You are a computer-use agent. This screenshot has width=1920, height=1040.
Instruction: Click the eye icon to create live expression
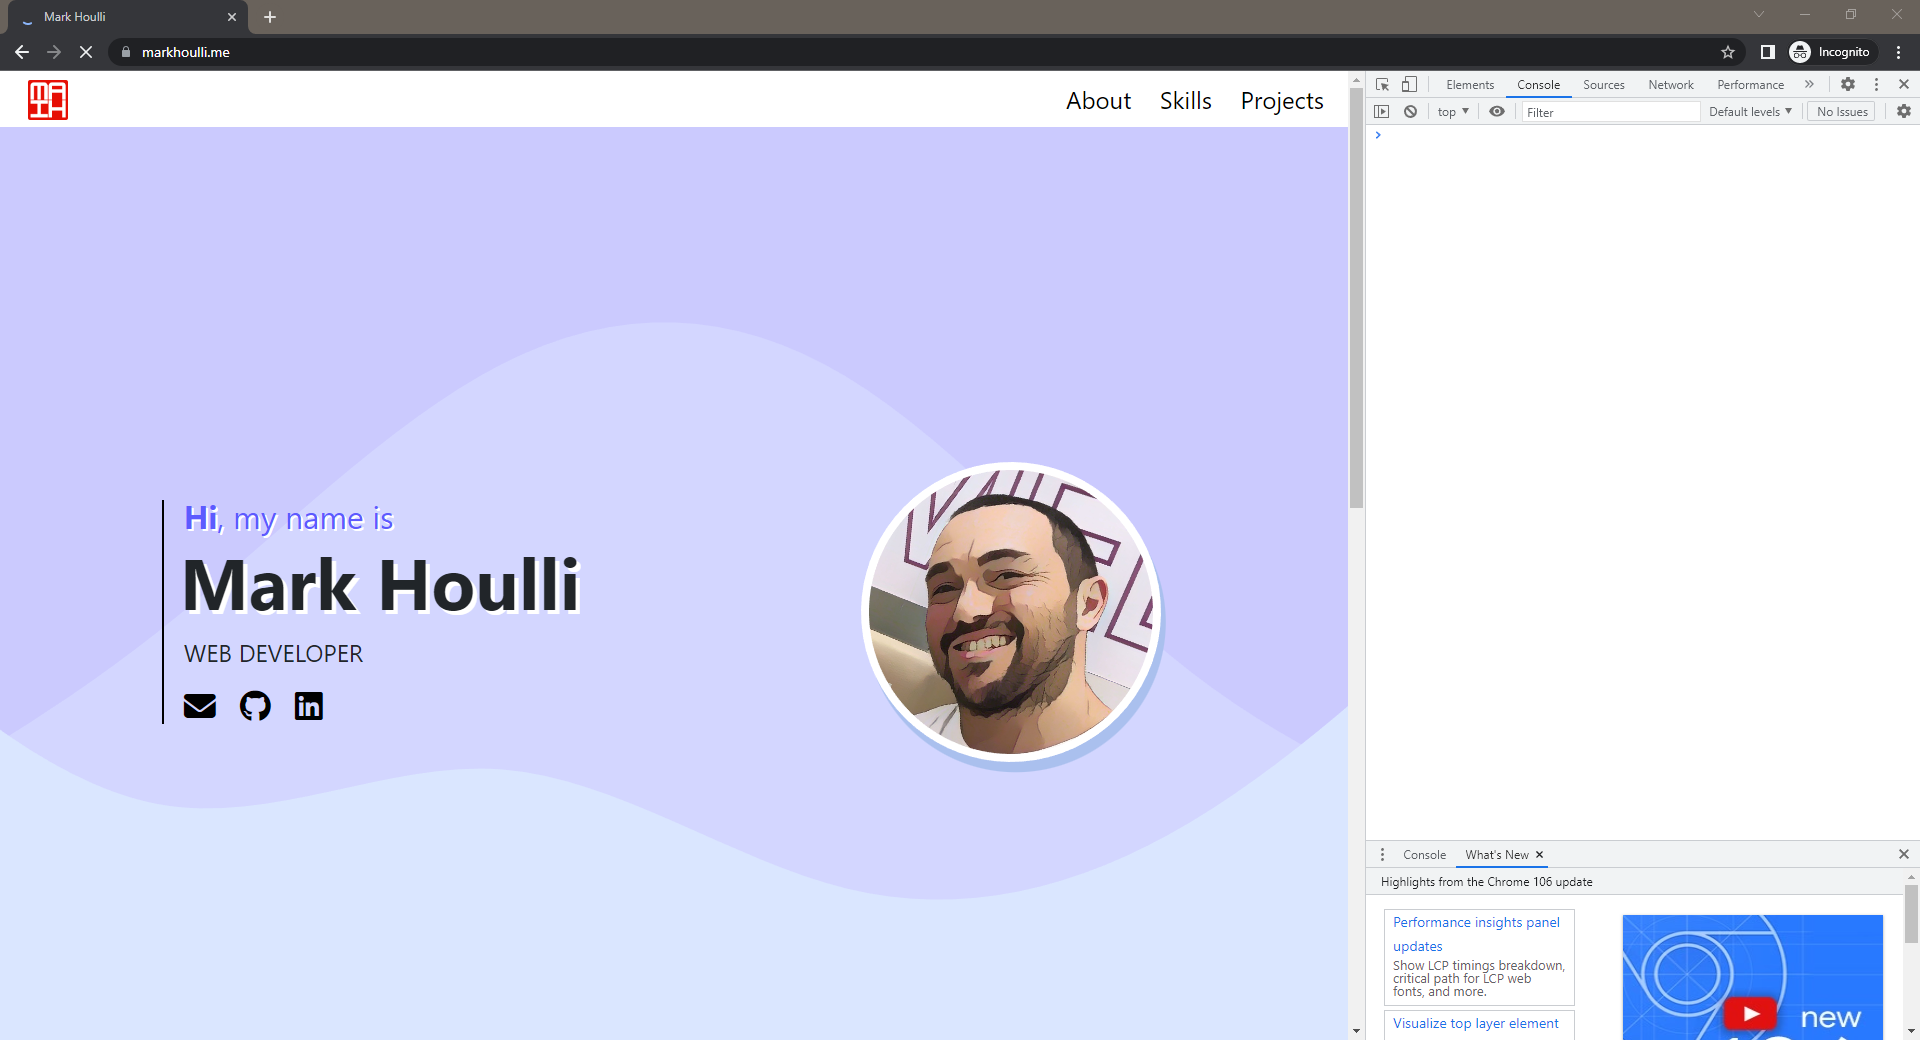(1497, 111)
